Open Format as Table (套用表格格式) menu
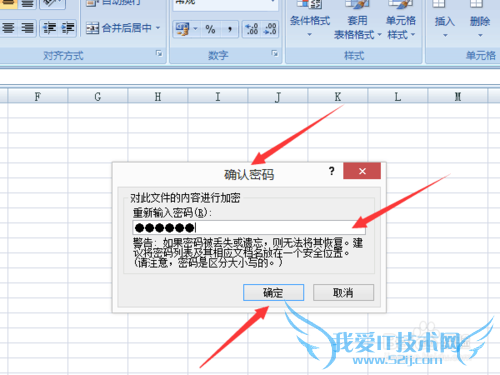Image resolution: width=500 pixels, height=375 pixels. click(x=357, y=21)
